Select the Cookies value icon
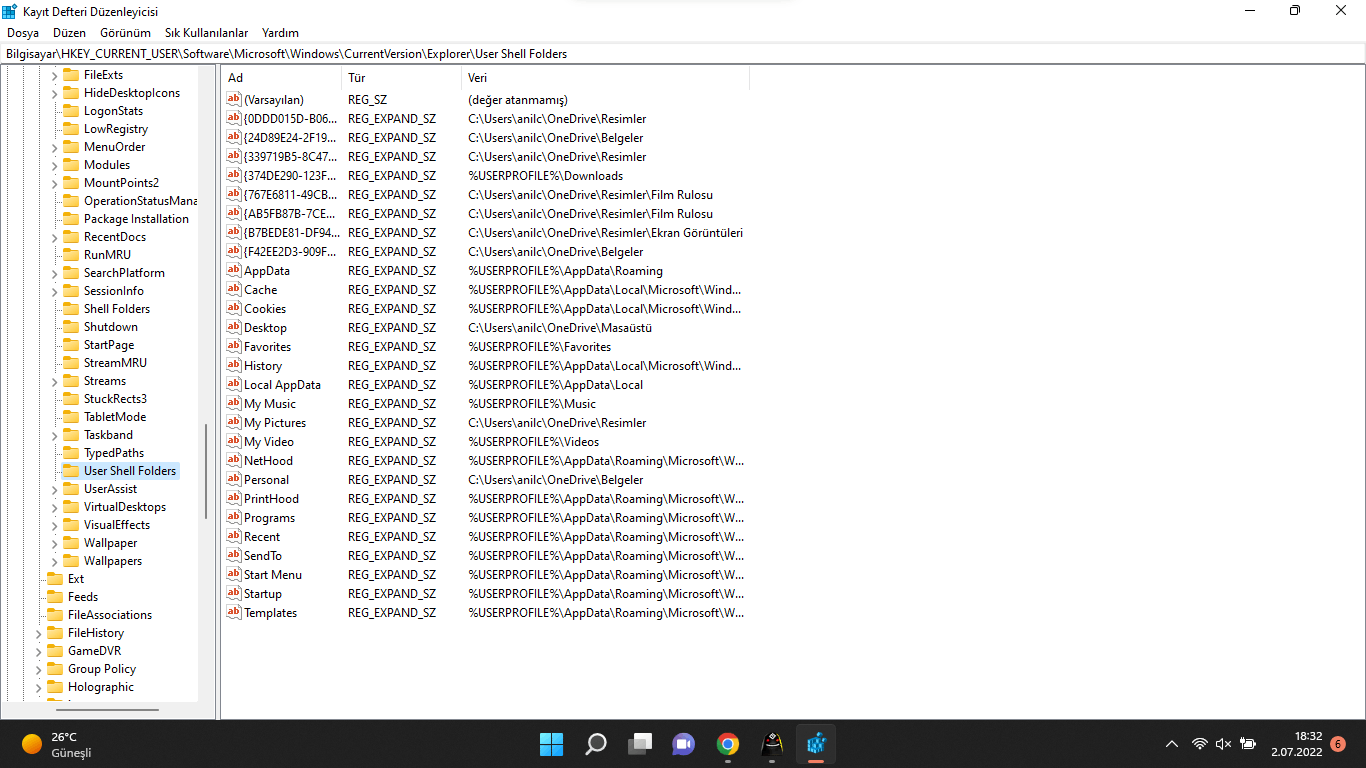 click(x=234, y=308)
